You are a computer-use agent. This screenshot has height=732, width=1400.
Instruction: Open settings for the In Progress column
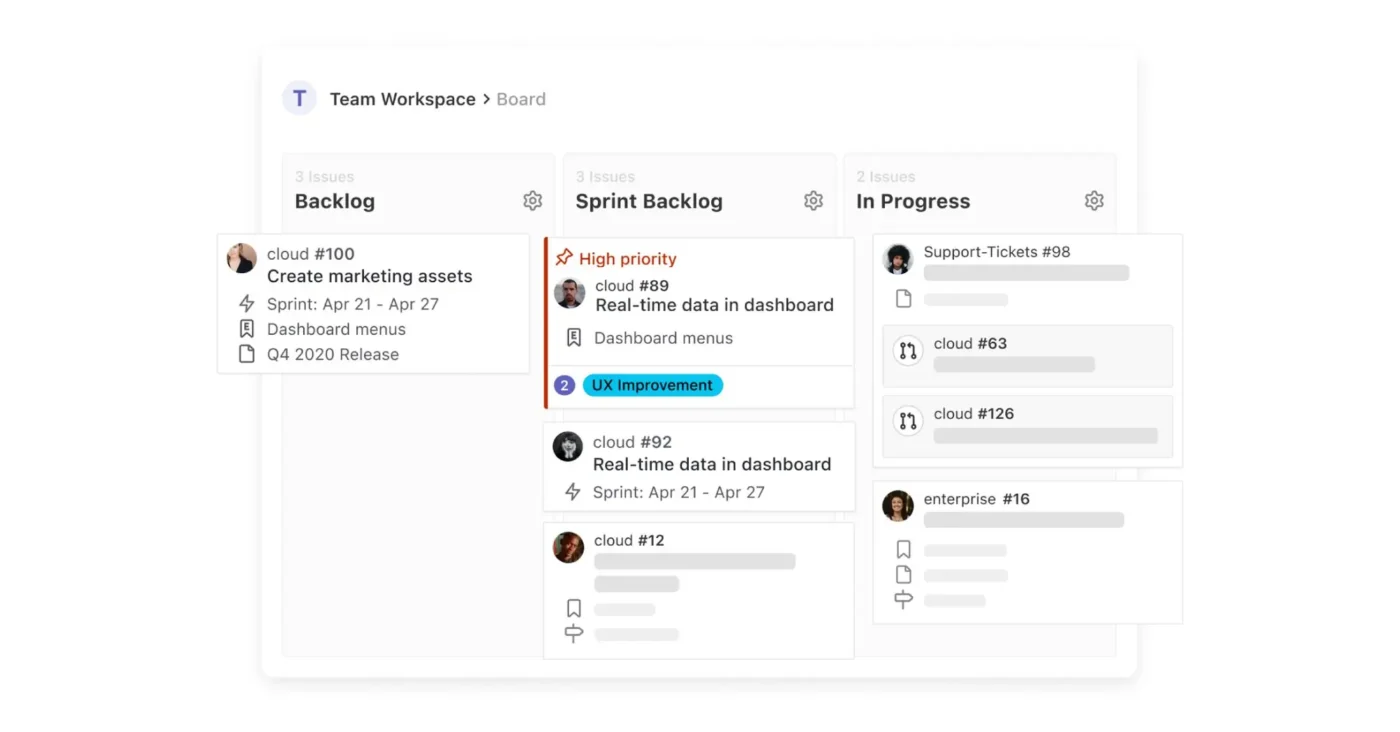point(1094,200)
